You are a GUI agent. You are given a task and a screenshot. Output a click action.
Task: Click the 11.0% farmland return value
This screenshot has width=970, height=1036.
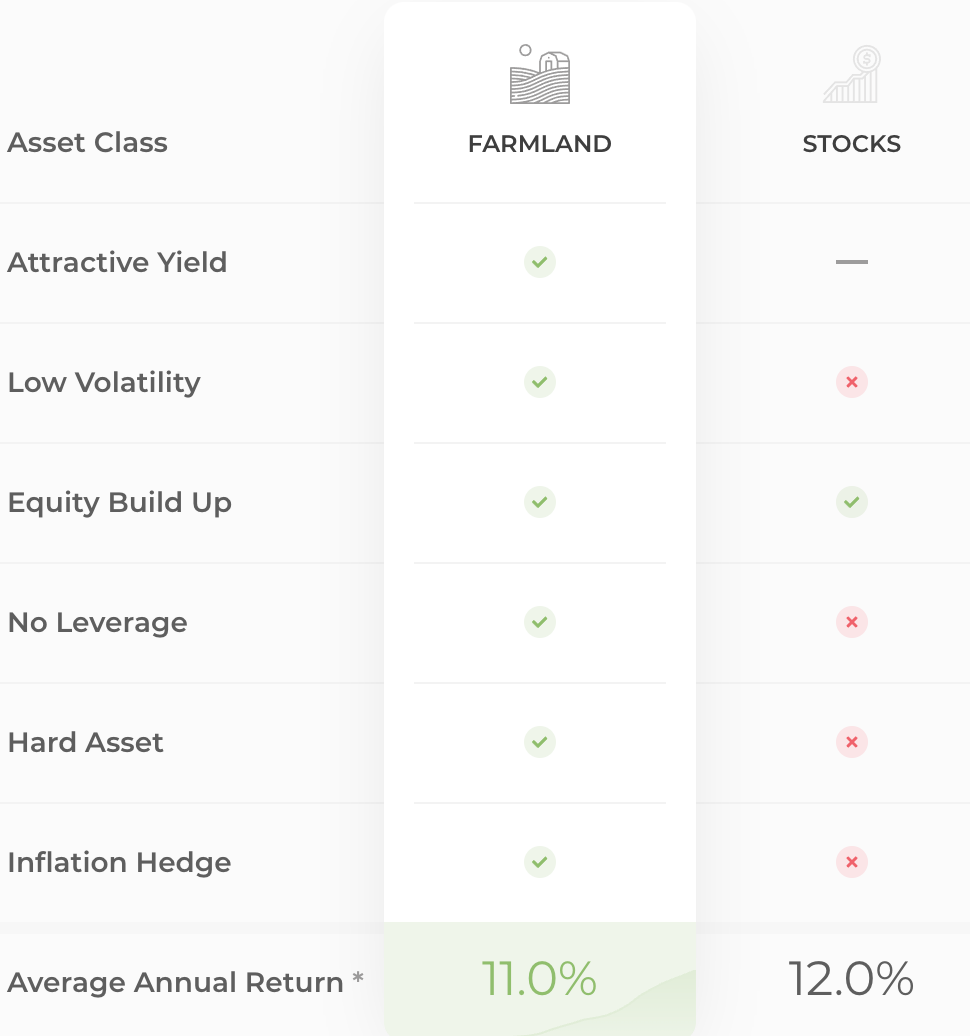tap(539, 979)
